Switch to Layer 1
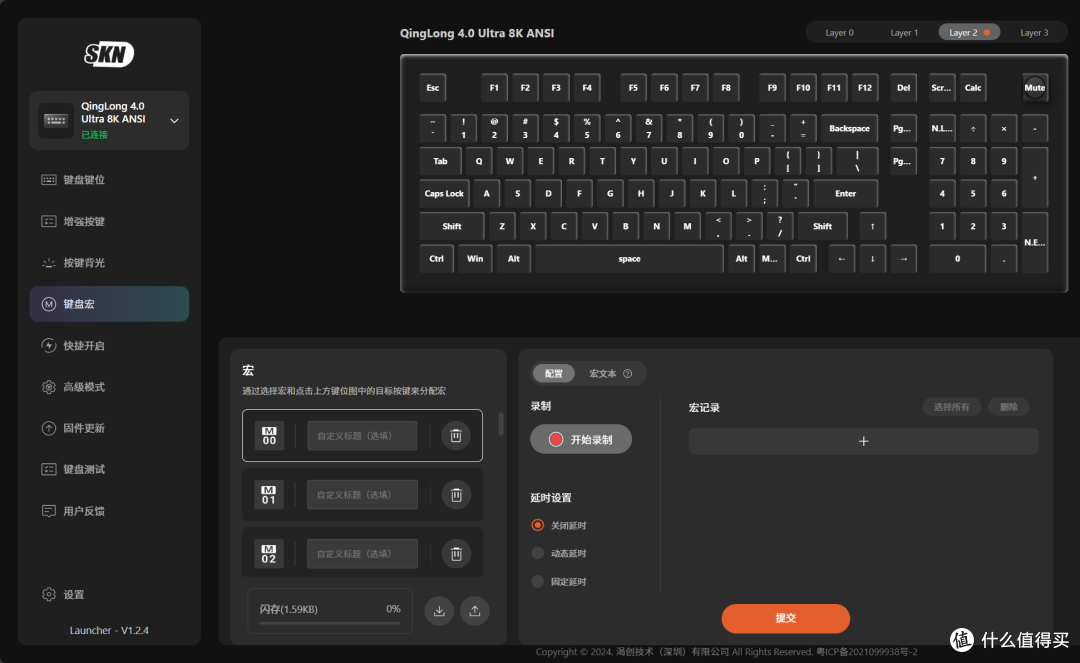The height and width of the screenshot is (663, 1080). coord(904,32)
